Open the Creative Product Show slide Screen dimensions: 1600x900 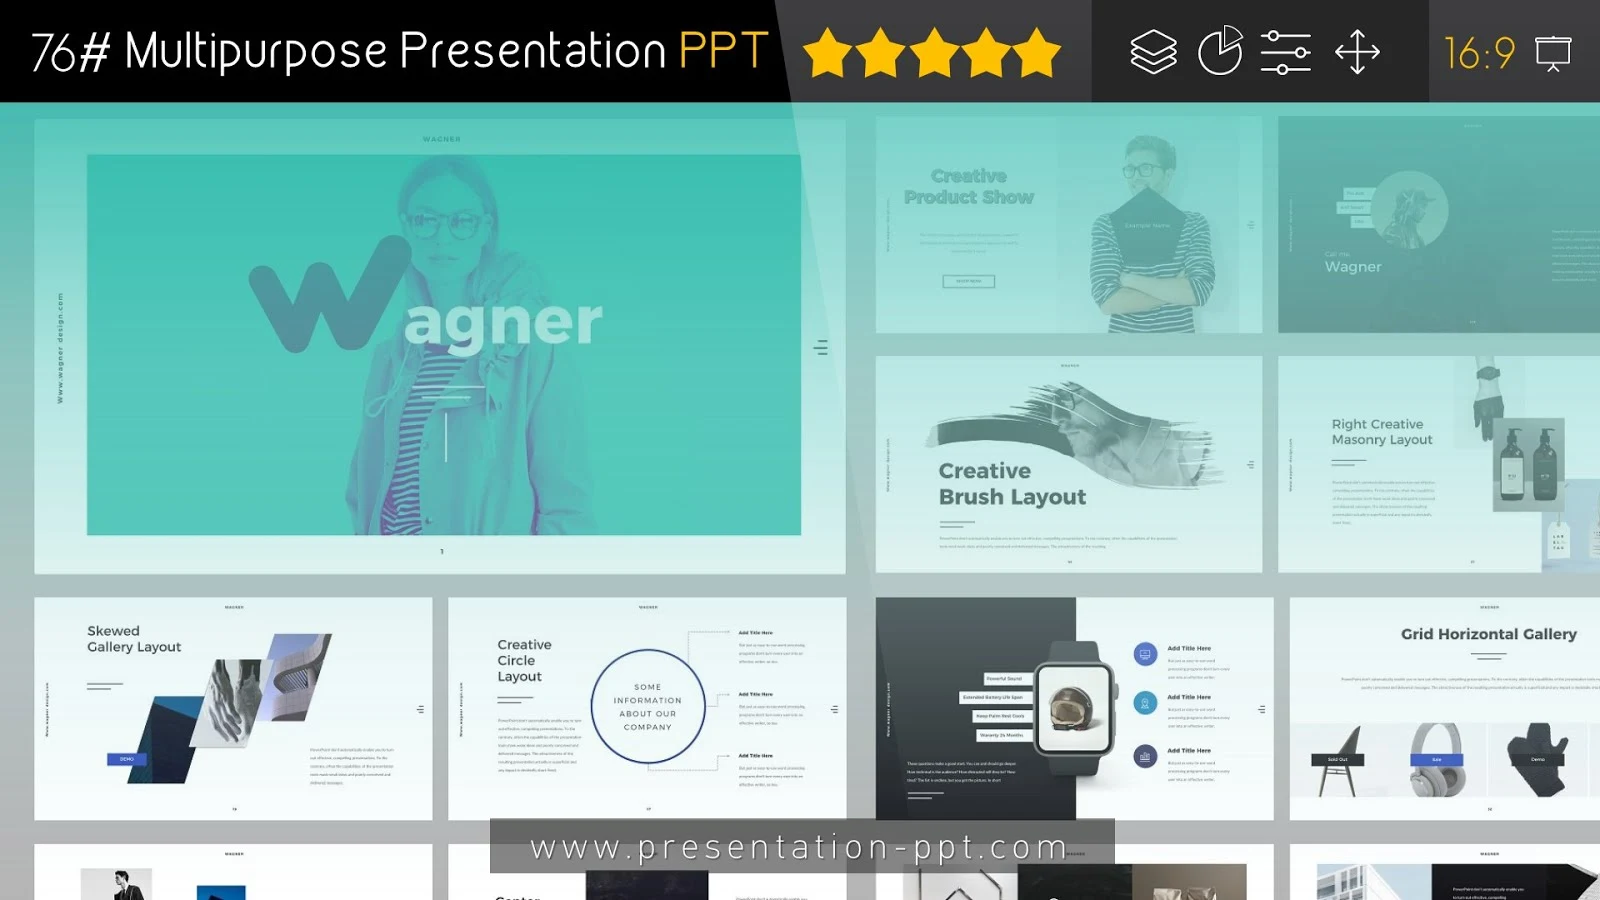click(x=1069, y=225)
